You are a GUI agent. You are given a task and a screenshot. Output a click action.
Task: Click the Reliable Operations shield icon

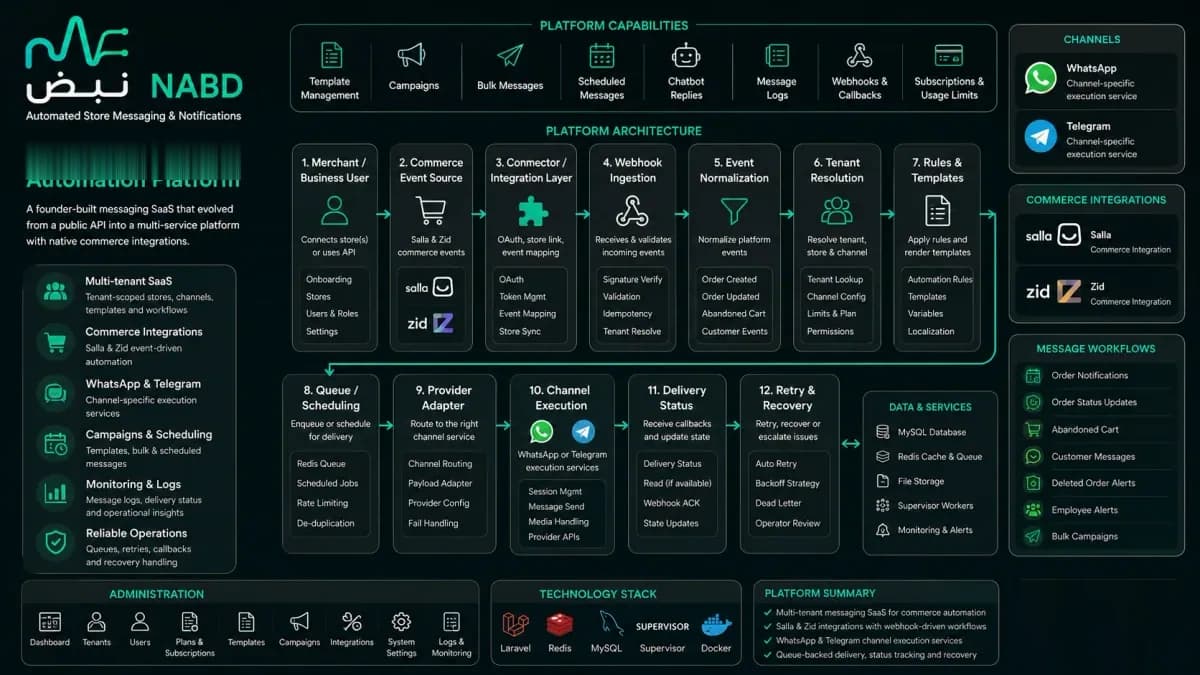click(54, 542)
